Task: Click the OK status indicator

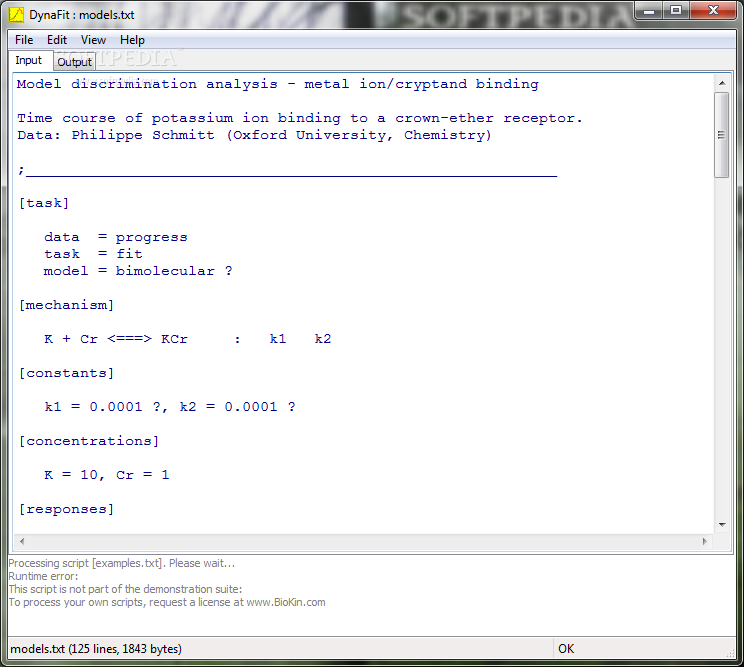Action: point(566,648)
